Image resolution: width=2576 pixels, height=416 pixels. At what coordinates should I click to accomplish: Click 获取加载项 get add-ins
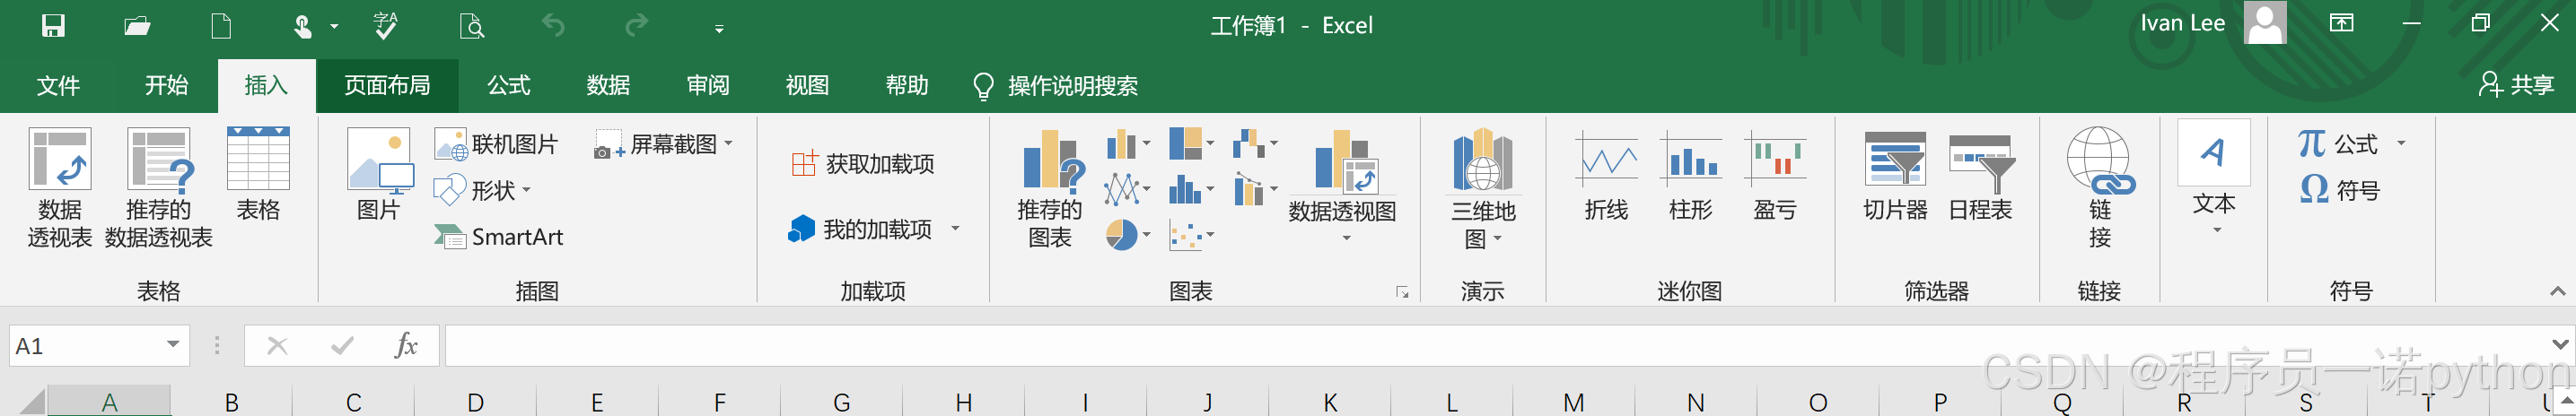[863, 164]
